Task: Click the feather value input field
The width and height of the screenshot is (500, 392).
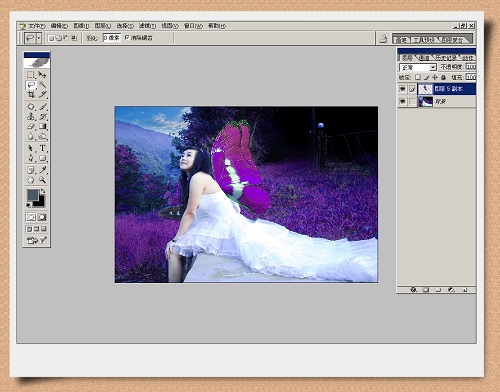Action: (x=111, y=38)
